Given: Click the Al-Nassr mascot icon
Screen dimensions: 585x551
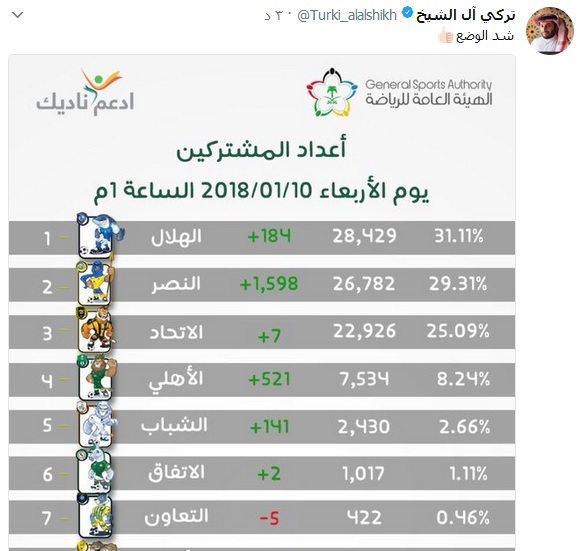Looking at the screenshot, I should (x=95, y=283).
